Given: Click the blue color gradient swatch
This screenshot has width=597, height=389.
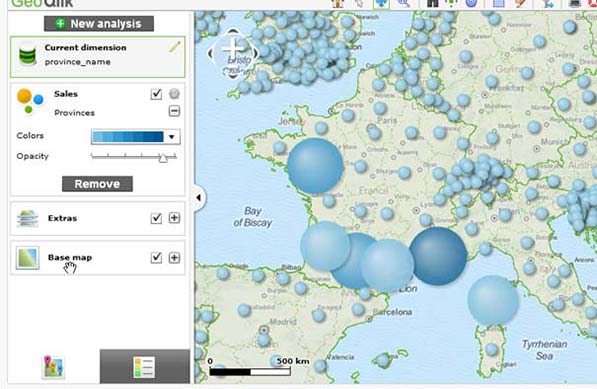Looking at the screenshot, I should 128,137.
